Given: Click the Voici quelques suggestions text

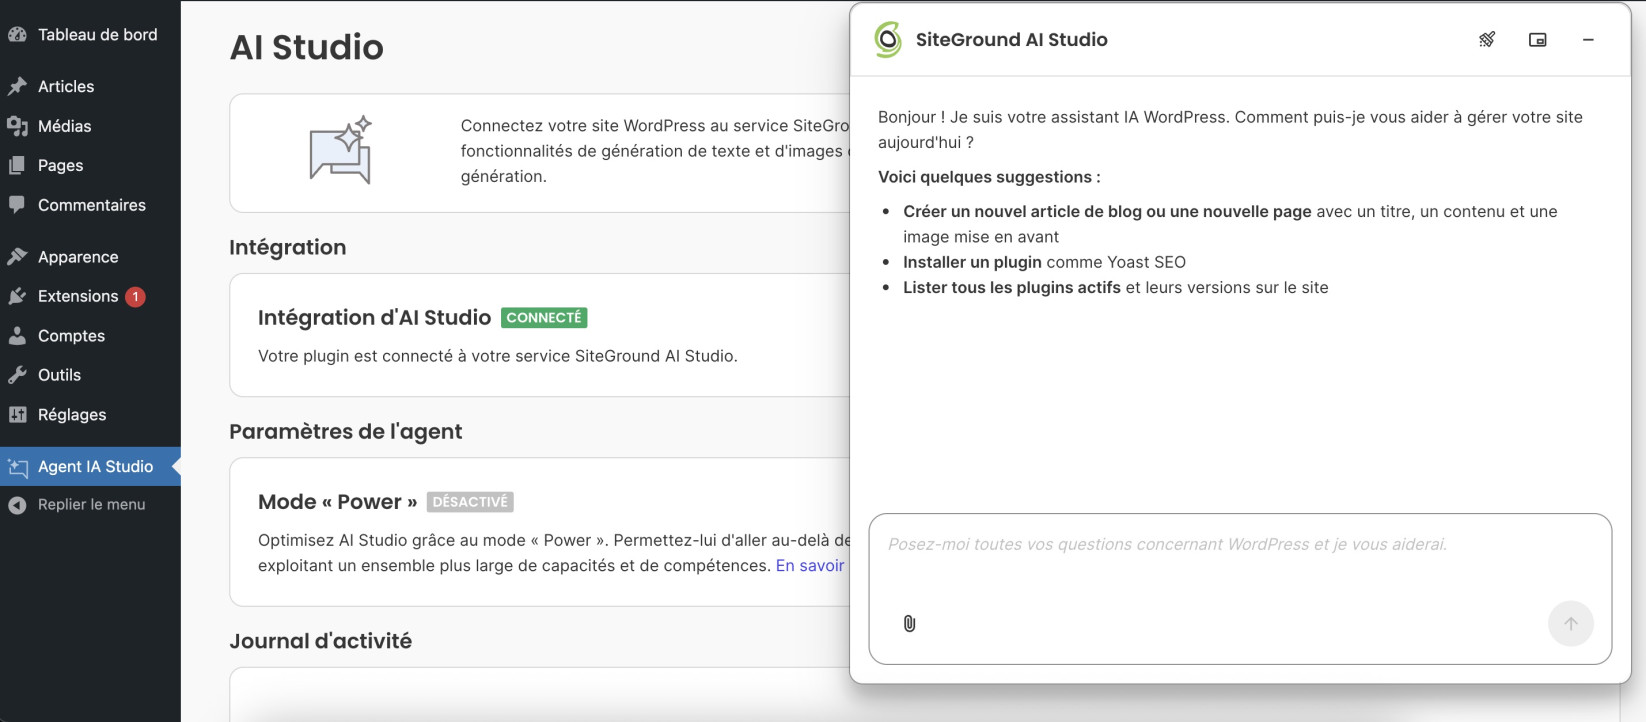Looking at the screenshot, I should 989,177.
